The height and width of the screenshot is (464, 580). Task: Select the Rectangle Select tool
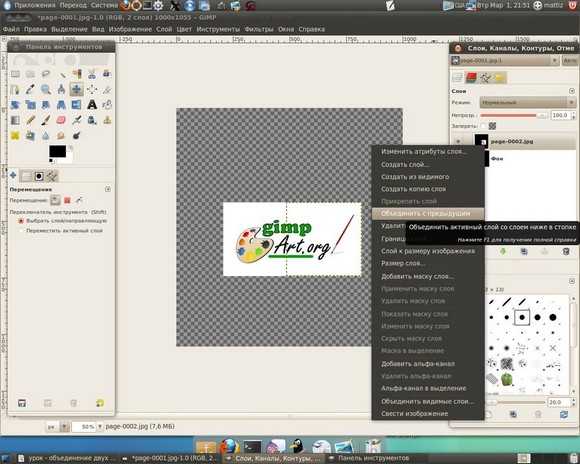(15, 74)
